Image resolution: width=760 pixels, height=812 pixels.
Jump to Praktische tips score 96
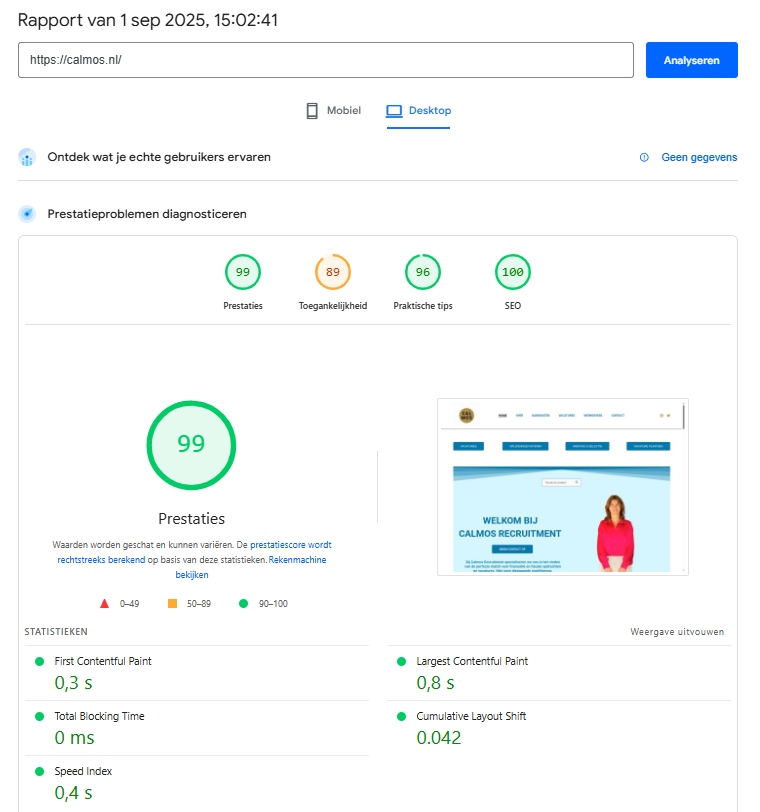click(x=422, y=272)
